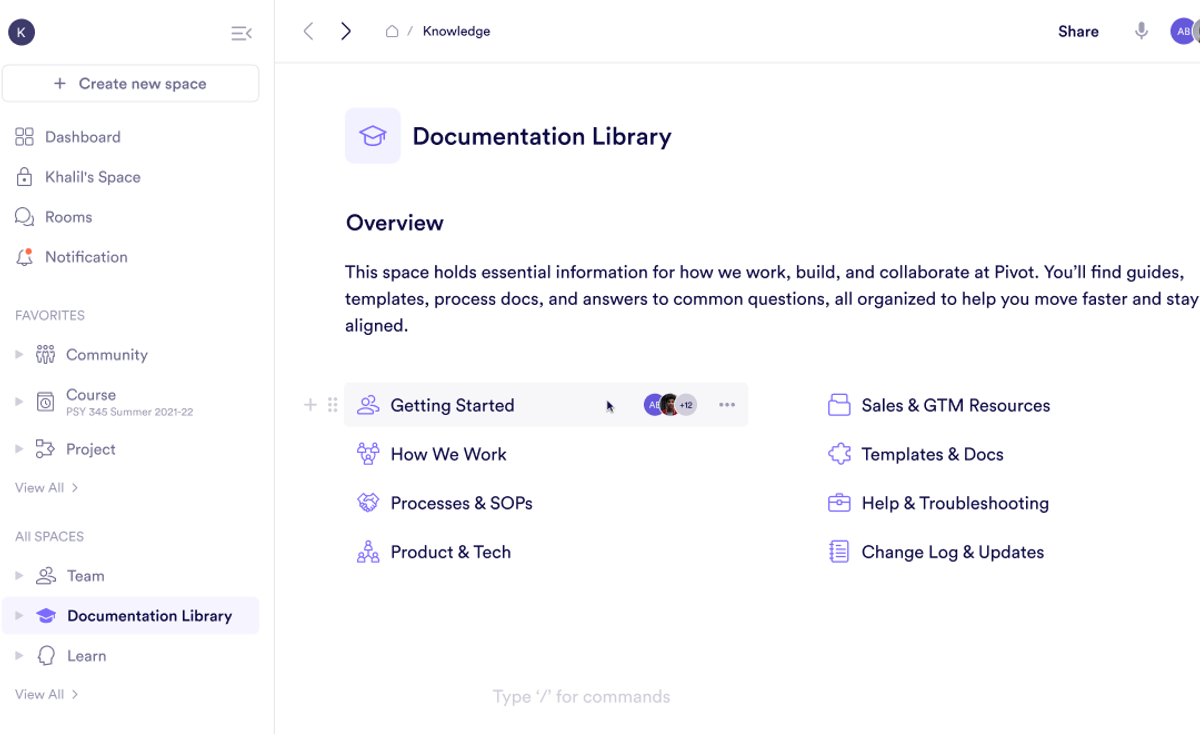
Task: Open the three-dot menu on Getting Started
Action: (727, 405)
